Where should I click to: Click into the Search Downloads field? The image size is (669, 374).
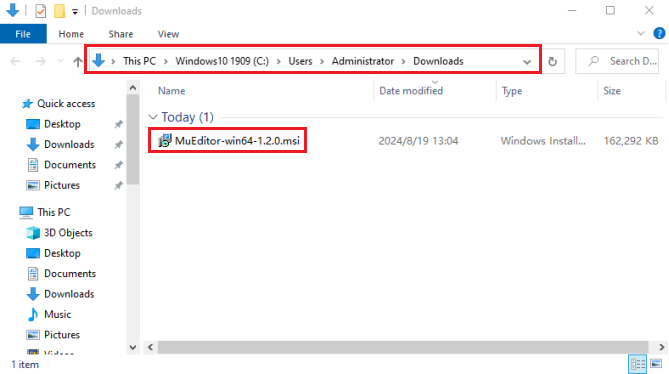pyautogui.click(x=617, y=61)
